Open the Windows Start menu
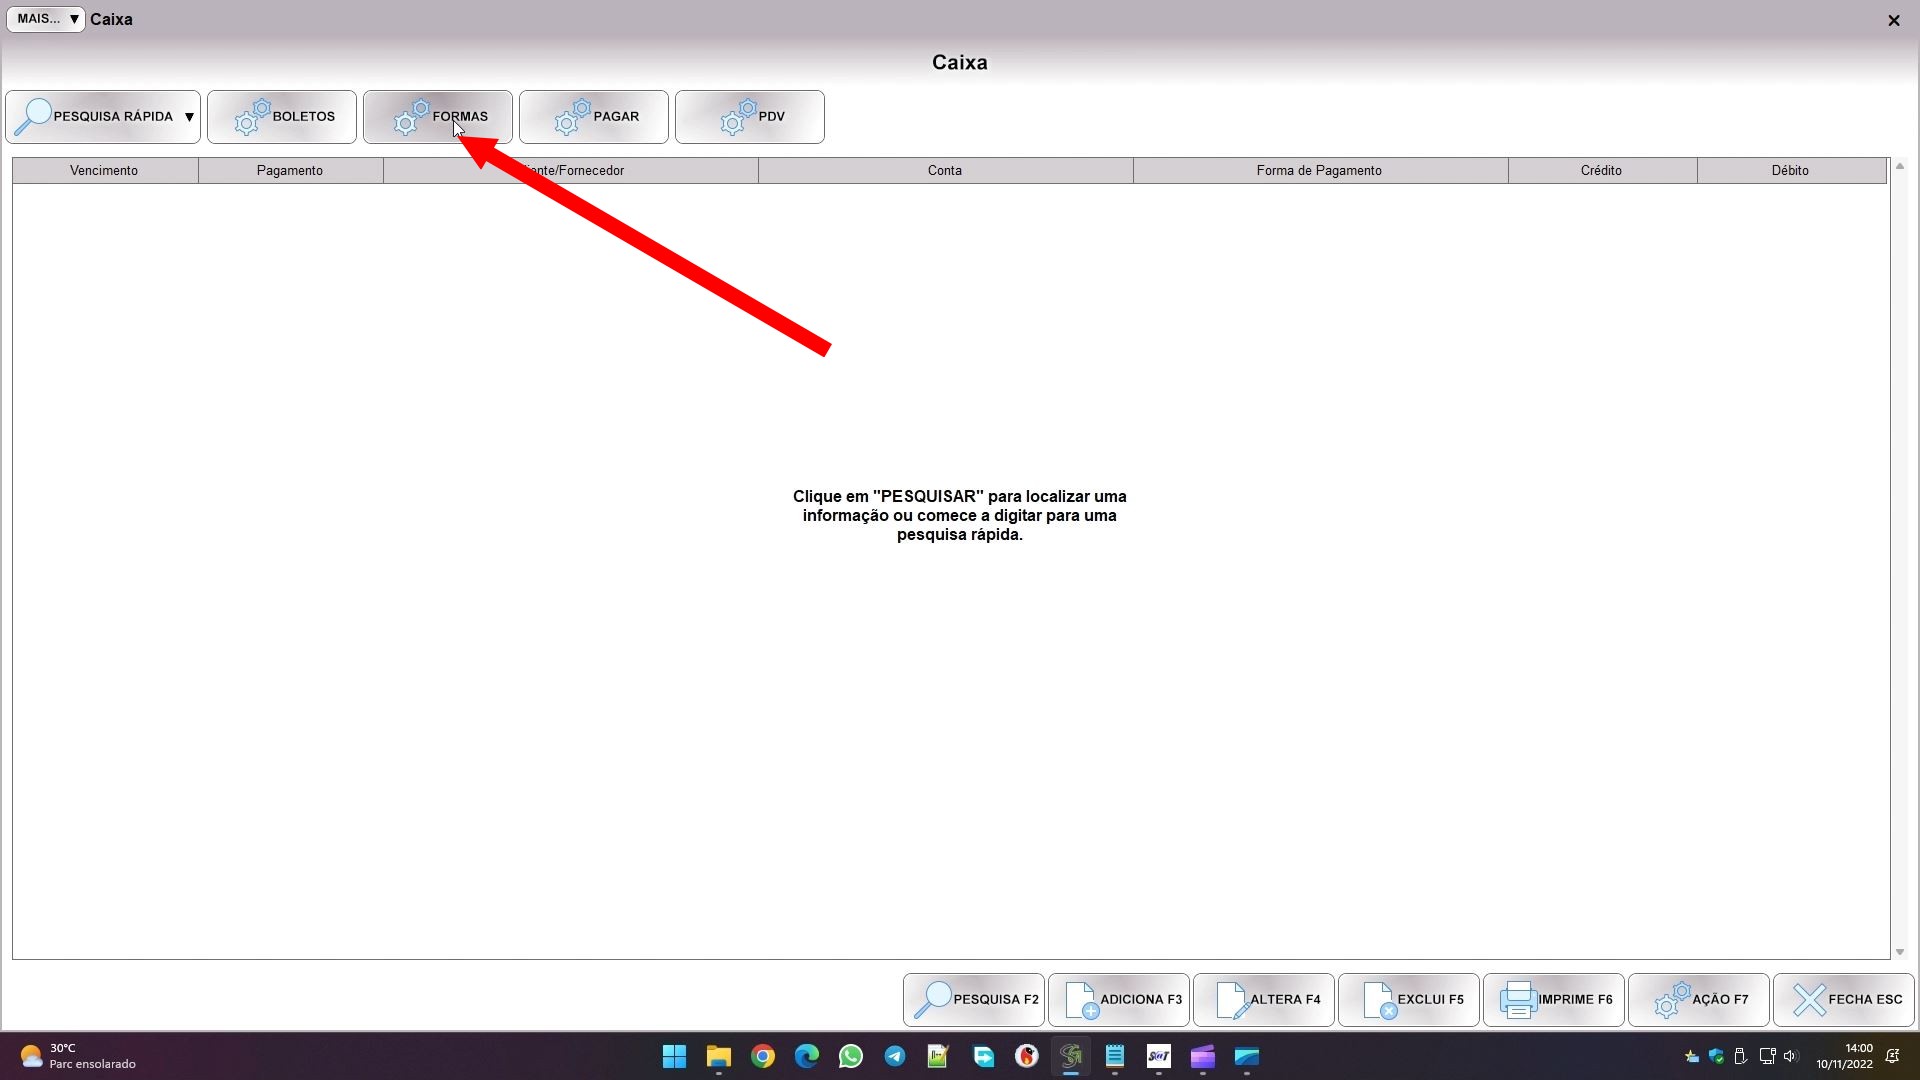1920x1080 pixels. tap(674, 1056)
